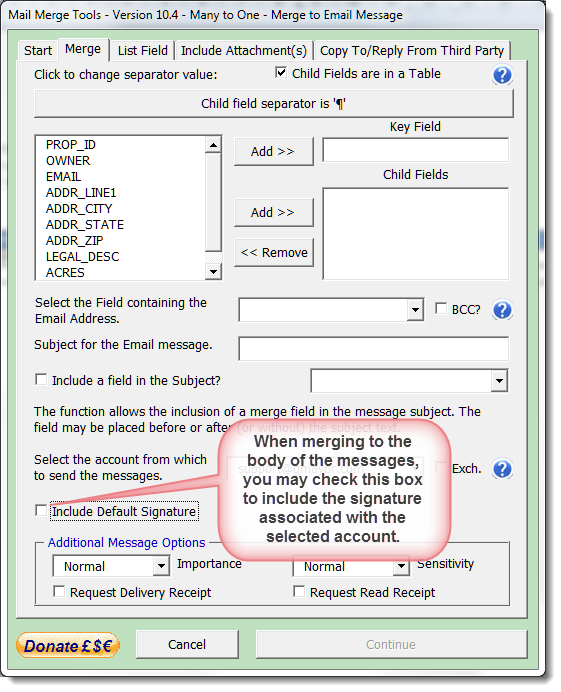Screen dimensions: 561x692
Task: Switch to the List Field tab
Action: pos(143,51)
